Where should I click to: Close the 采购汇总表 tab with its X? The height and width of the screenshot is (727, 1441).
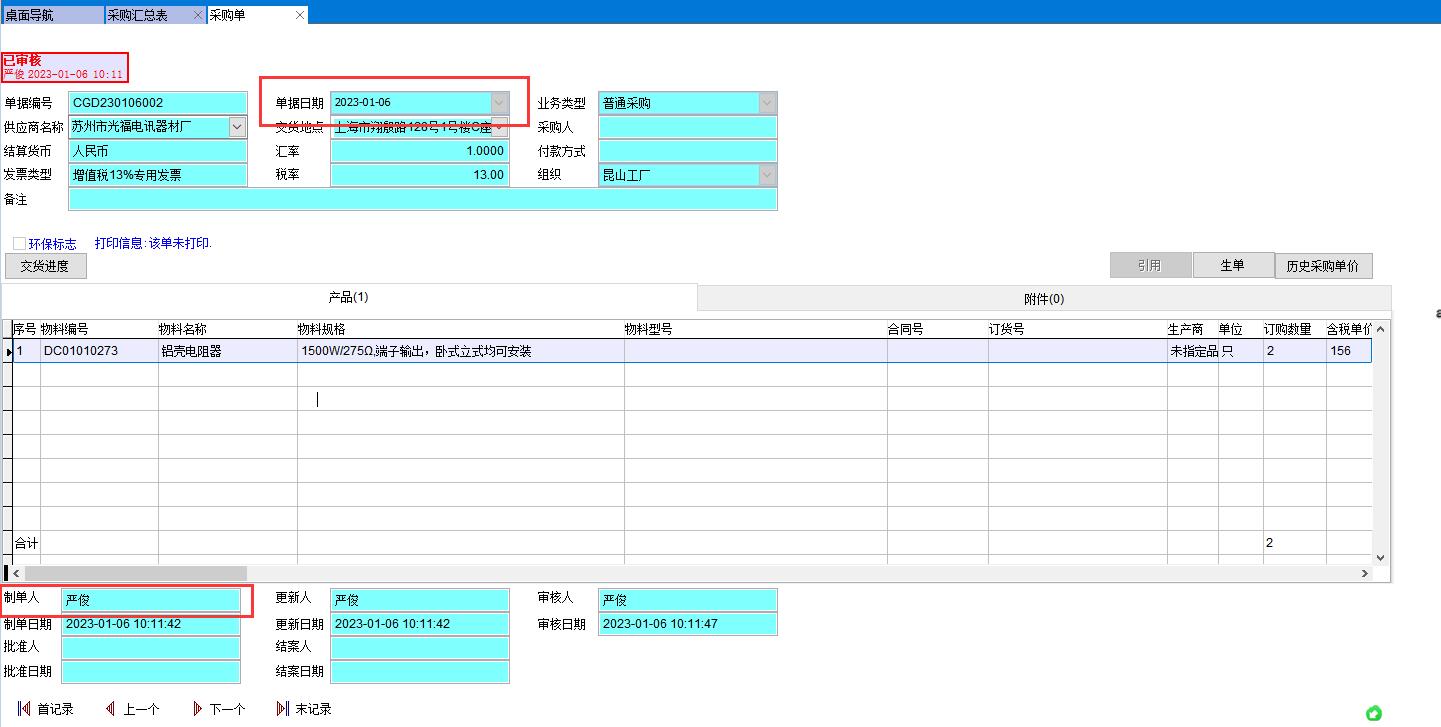coord(197,16)
